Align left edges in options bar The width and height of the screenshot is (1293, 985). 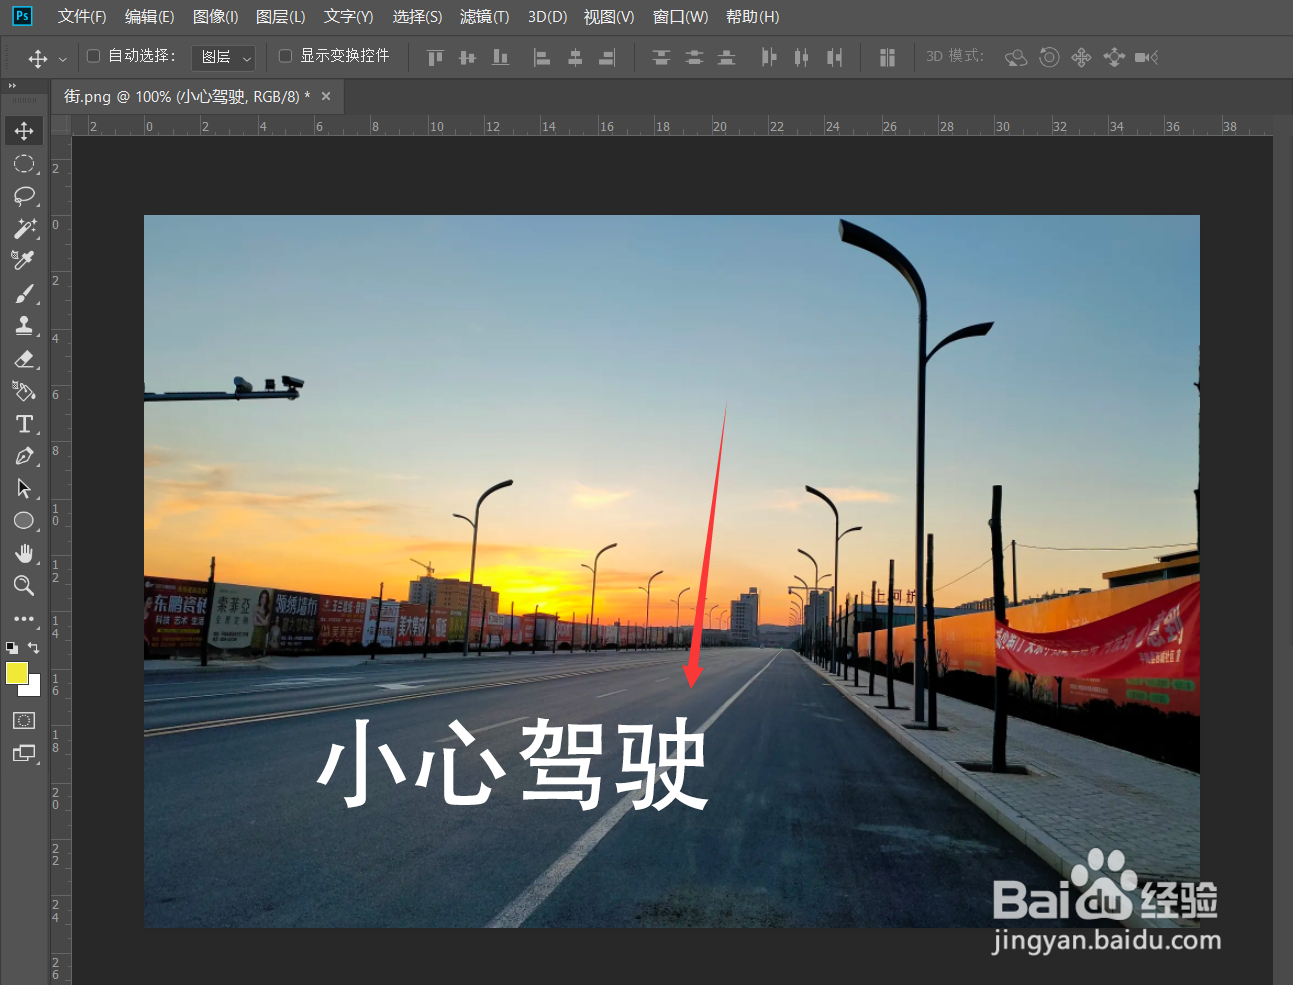coord(542,57)
